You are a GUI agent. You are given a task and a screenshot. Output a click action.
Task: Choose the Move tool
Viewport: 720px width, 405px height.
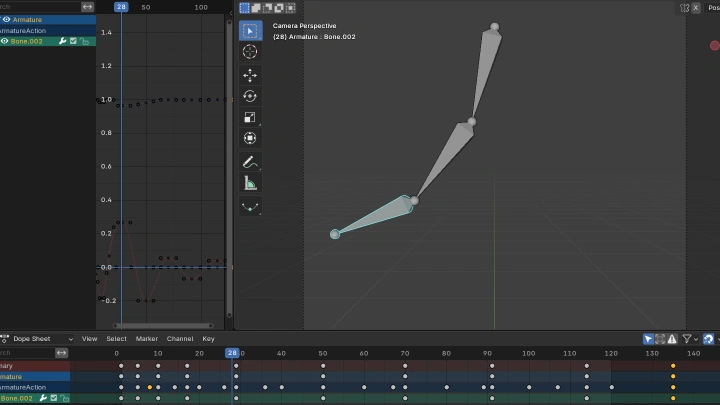pyautogui.click(x=250, y=75)
